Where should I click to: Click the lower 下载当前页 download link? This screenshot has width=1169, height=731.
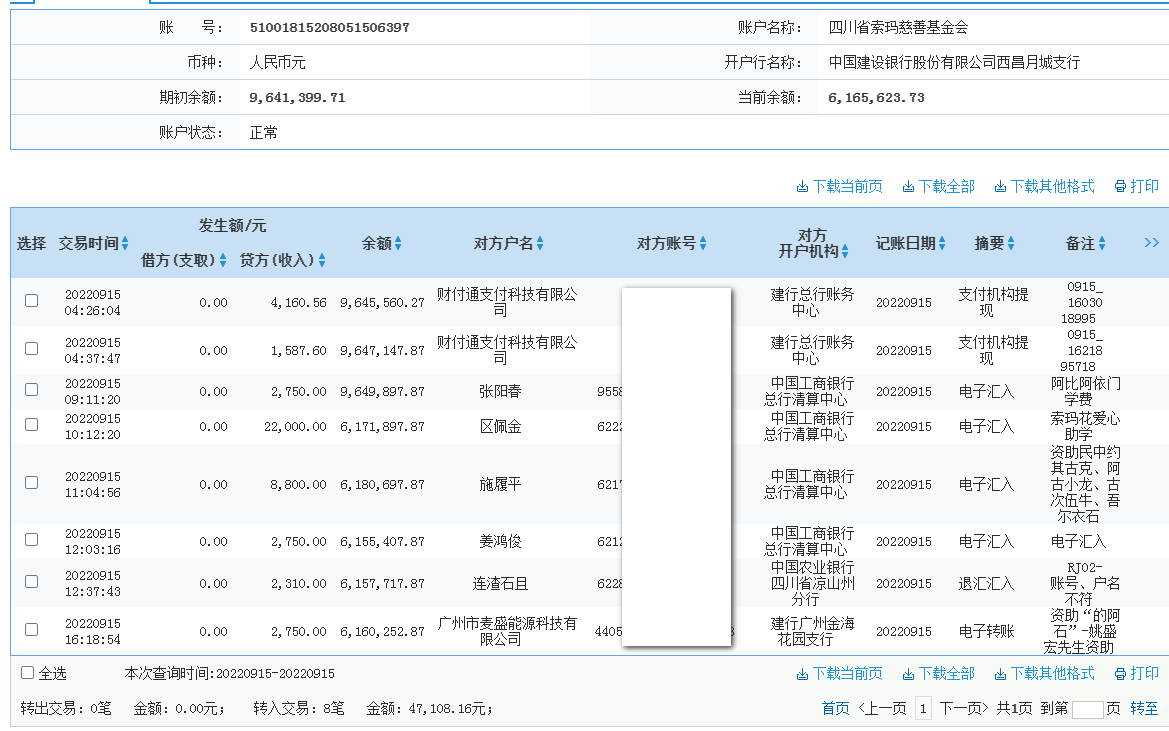(839, 674)
